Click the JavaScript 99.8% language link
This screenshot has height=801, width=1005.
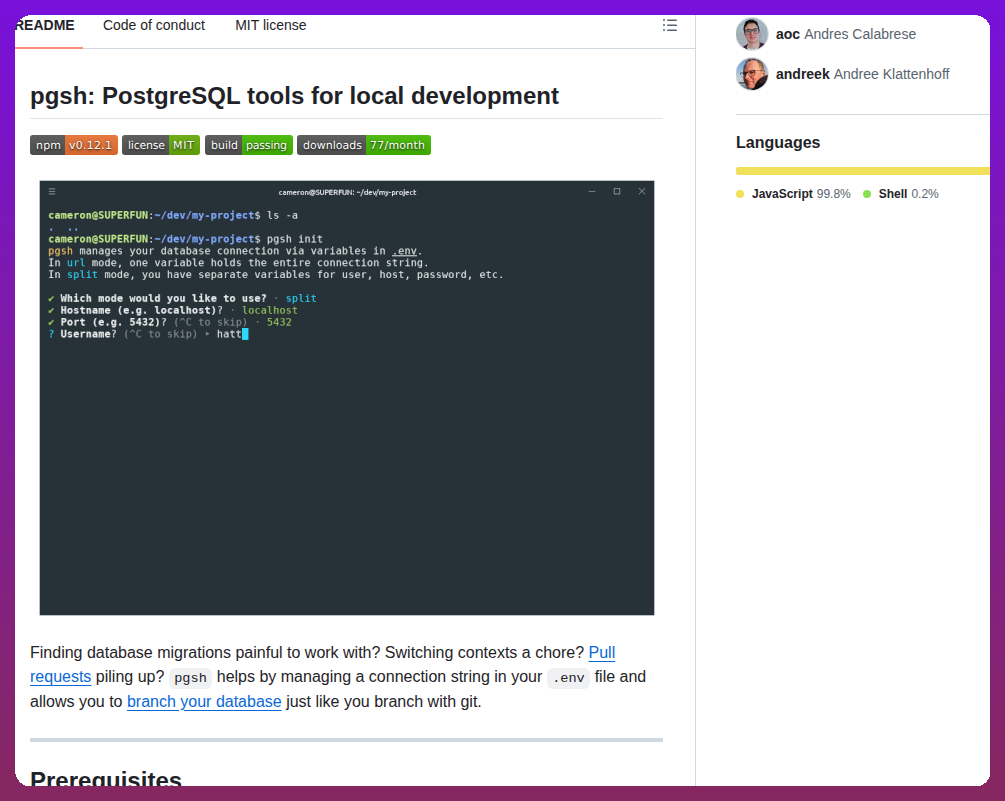click(793, 194)
